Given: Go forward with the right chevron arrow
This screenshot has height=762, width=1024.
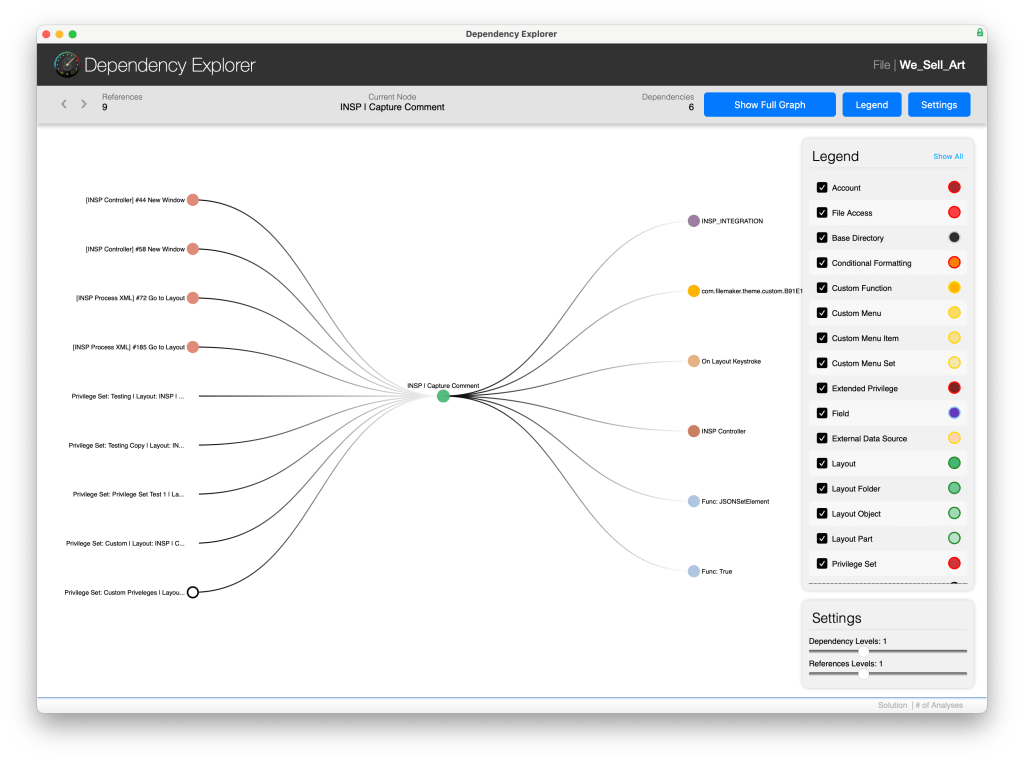Looking at the screenshot, I should pos(84,104).
